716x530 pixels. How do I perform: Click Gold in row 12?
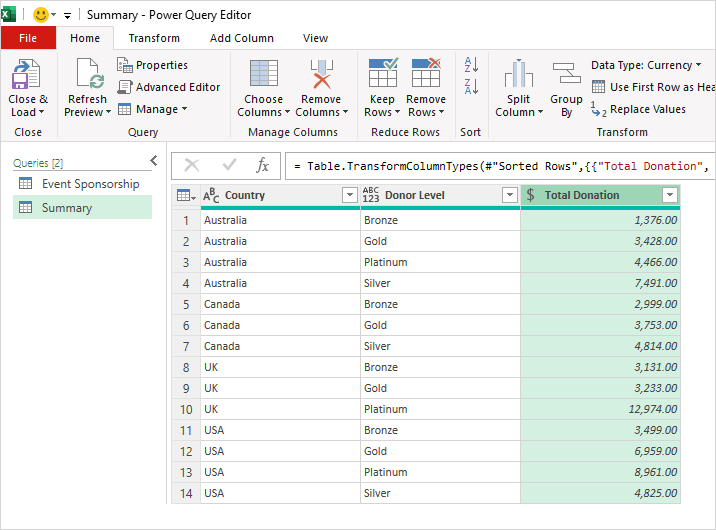click(375, 451)
